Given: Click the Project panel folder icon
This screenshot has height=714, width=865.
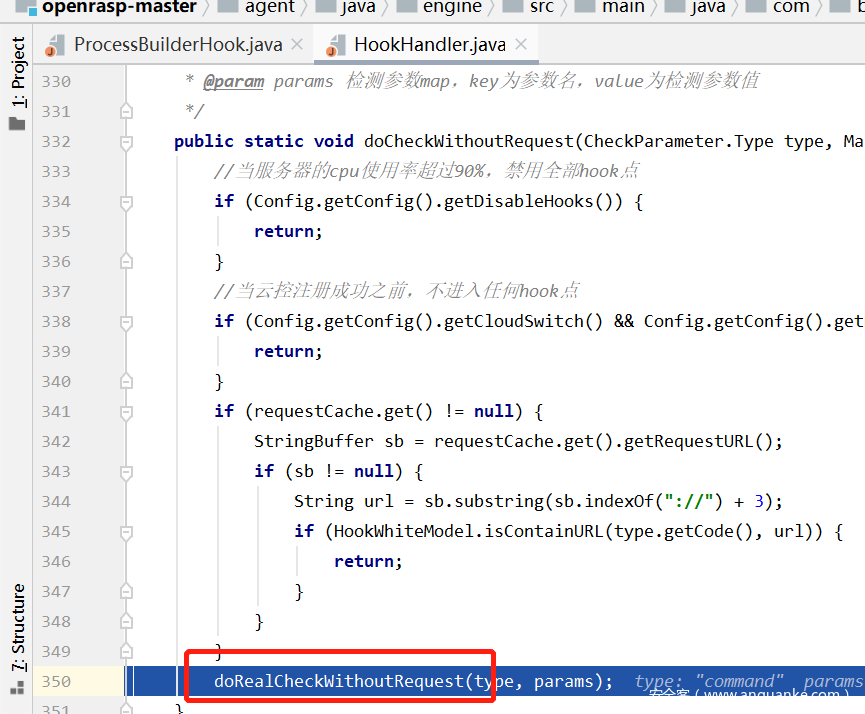Looking at the screenshot, I should click(x=17, y=124).
